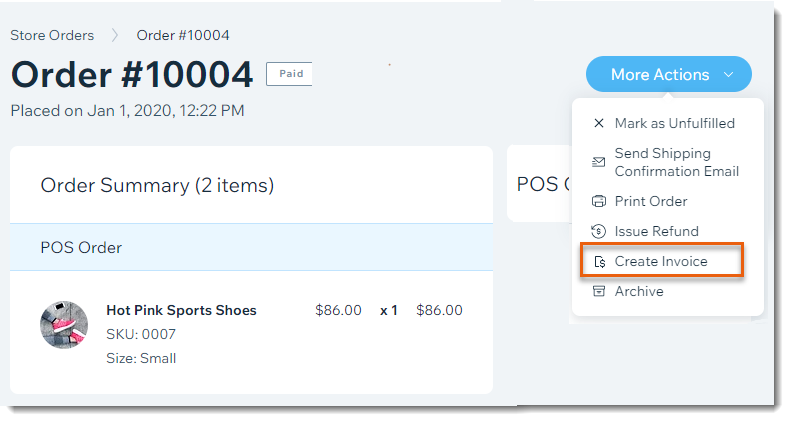The image size is (789, 421).
Task: Open the Hot Pink Sports Shoes product name
Action: pos(181,310)
